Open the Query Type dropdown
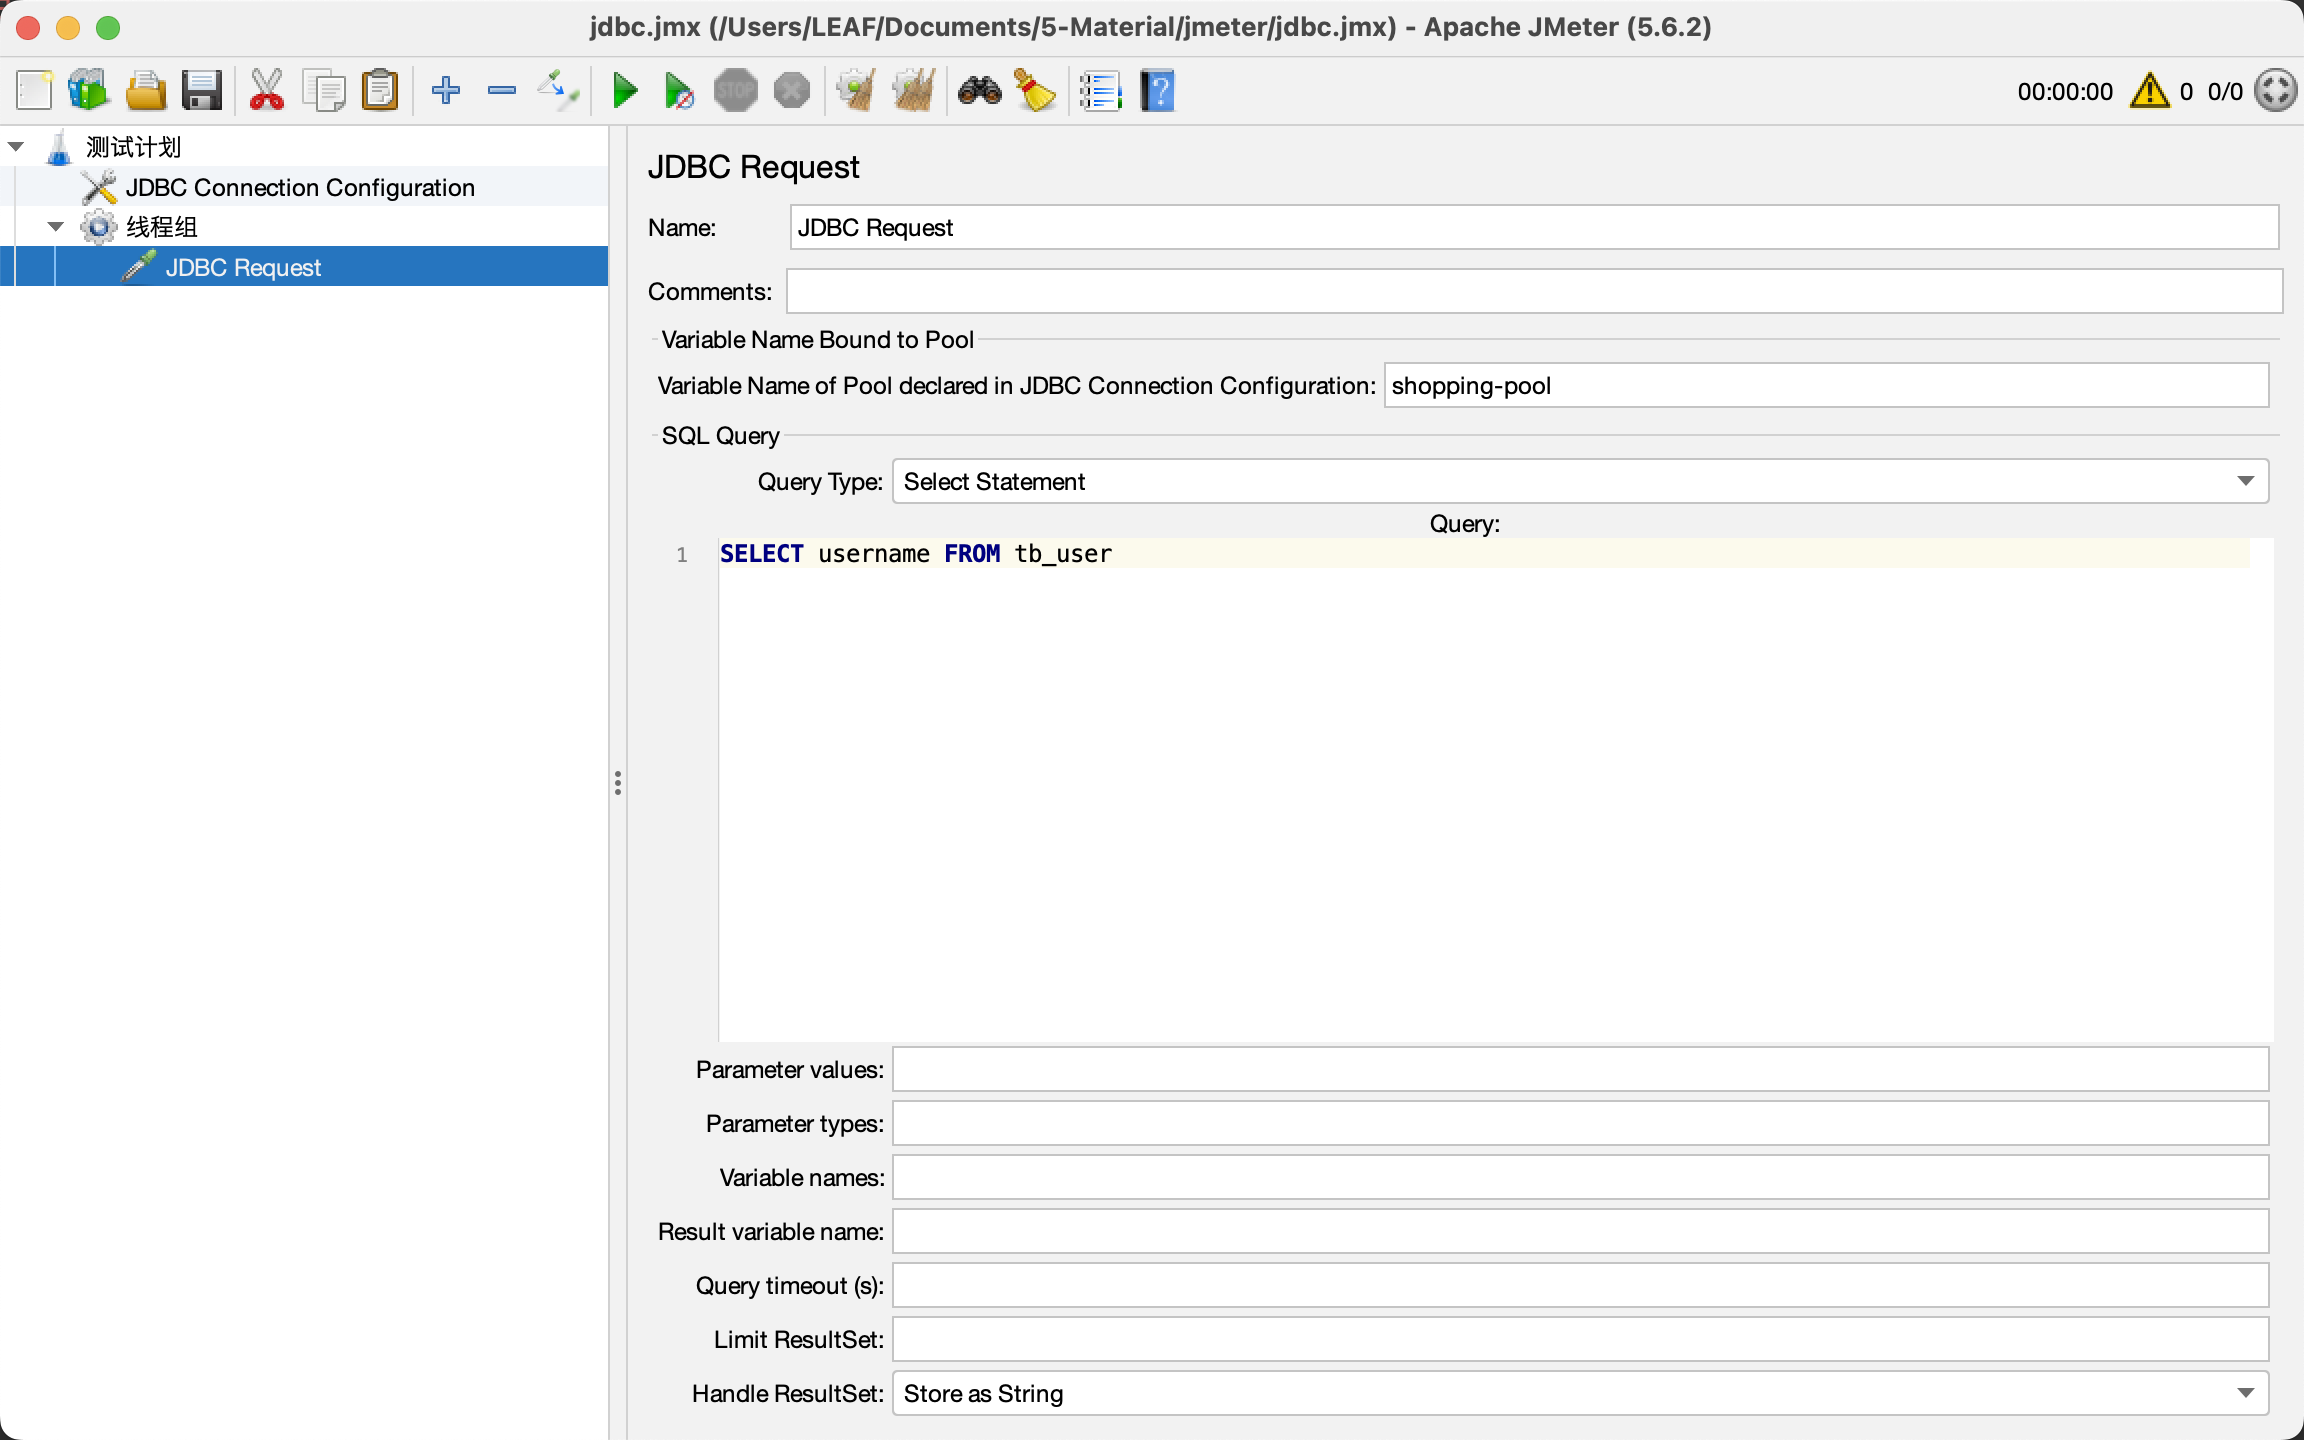Image resolution: width=2304 pixels, height=1440 pixels. coord(1580,482)
